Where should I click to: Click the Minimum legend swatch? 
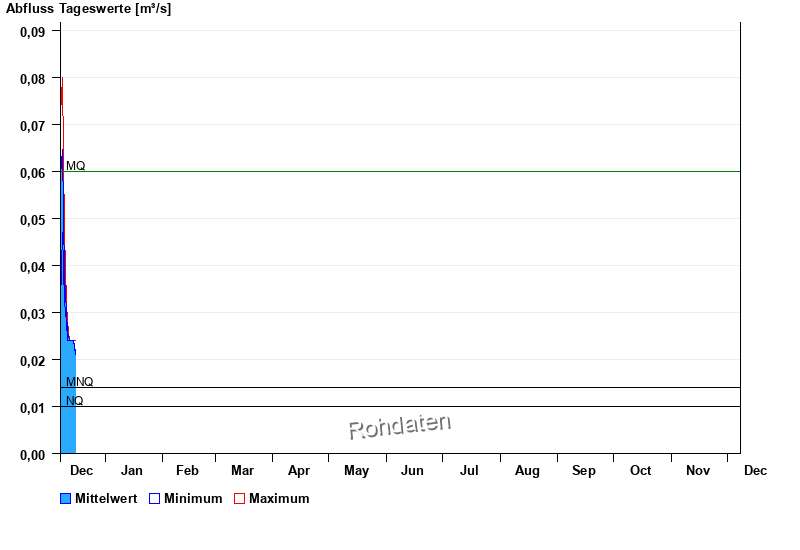(x=154, y=498)
